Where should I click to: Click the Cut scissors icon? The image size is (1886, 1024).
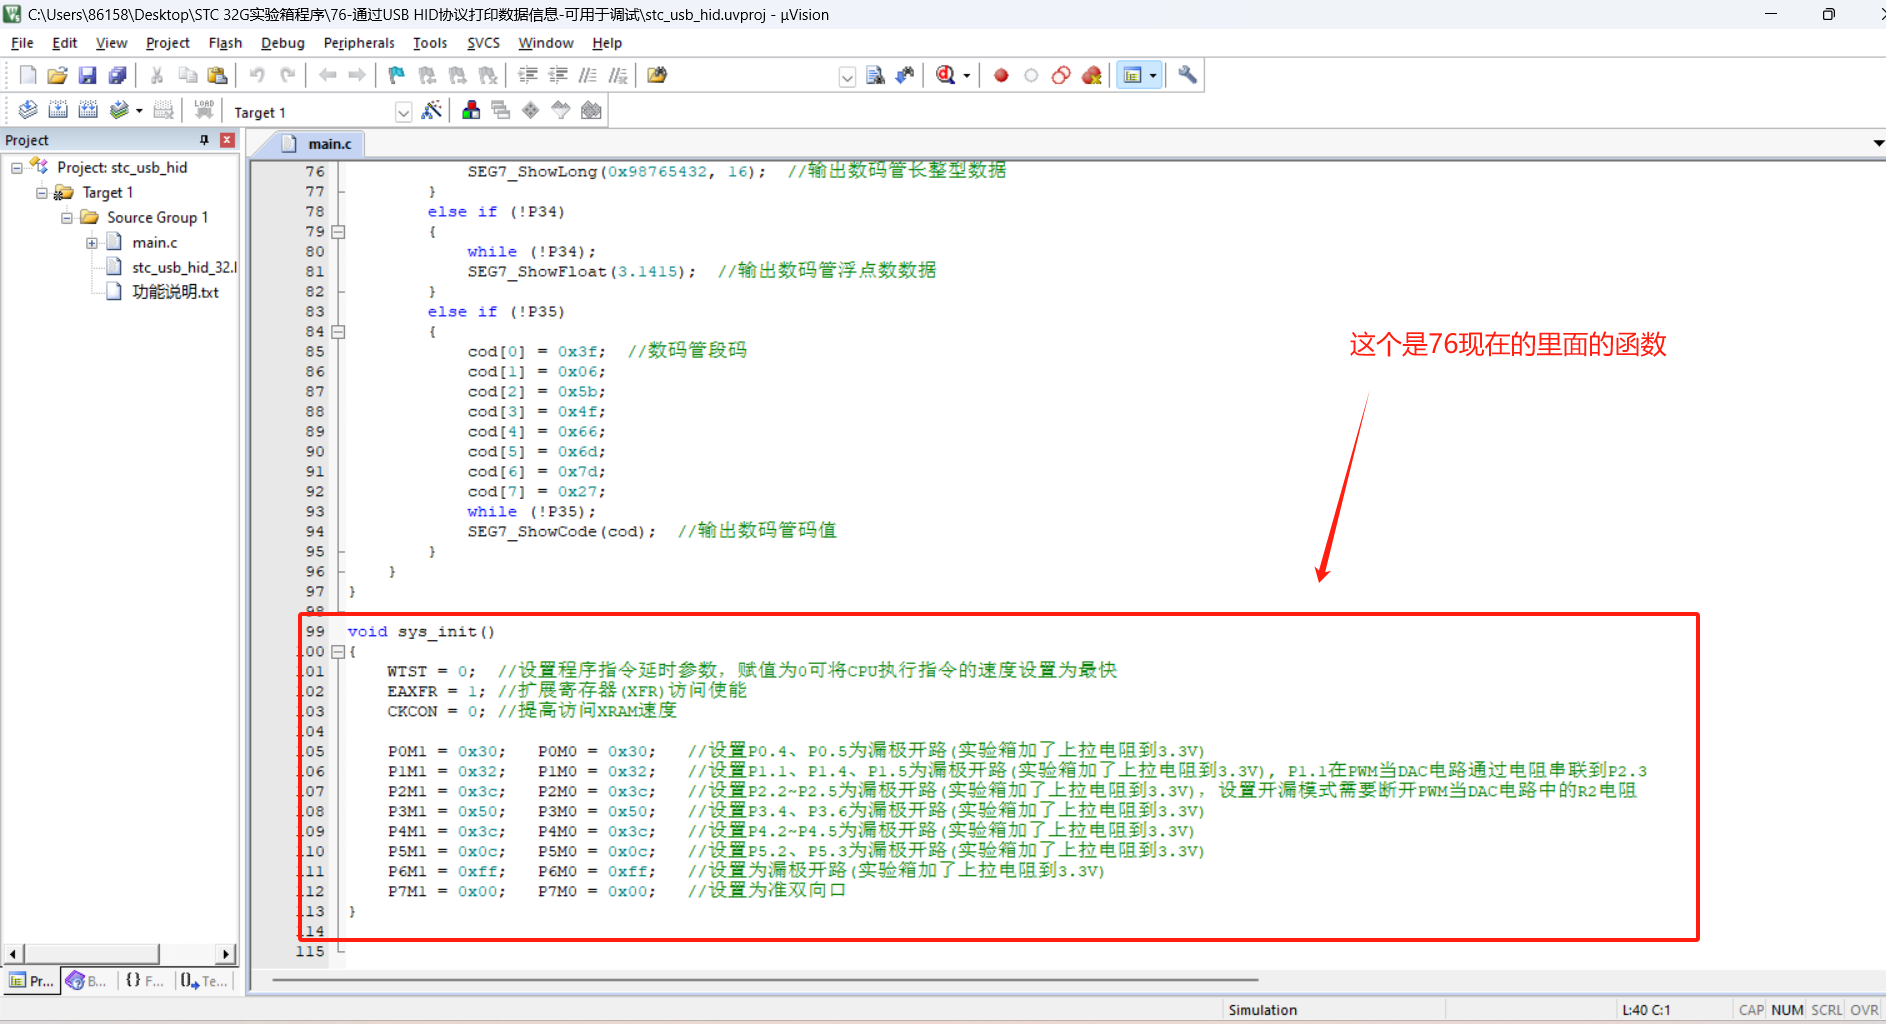pyautogui.click(x=157, y=75)
